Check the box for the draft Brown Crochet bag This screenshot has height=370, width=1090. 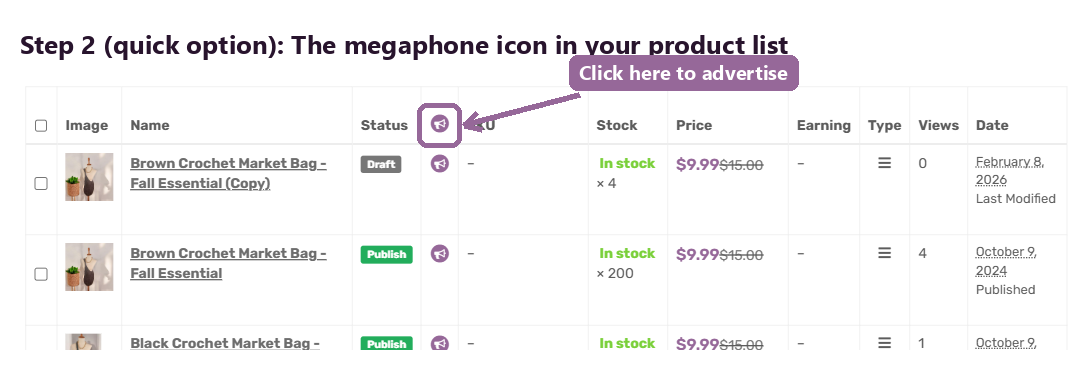tap(41, 184)
